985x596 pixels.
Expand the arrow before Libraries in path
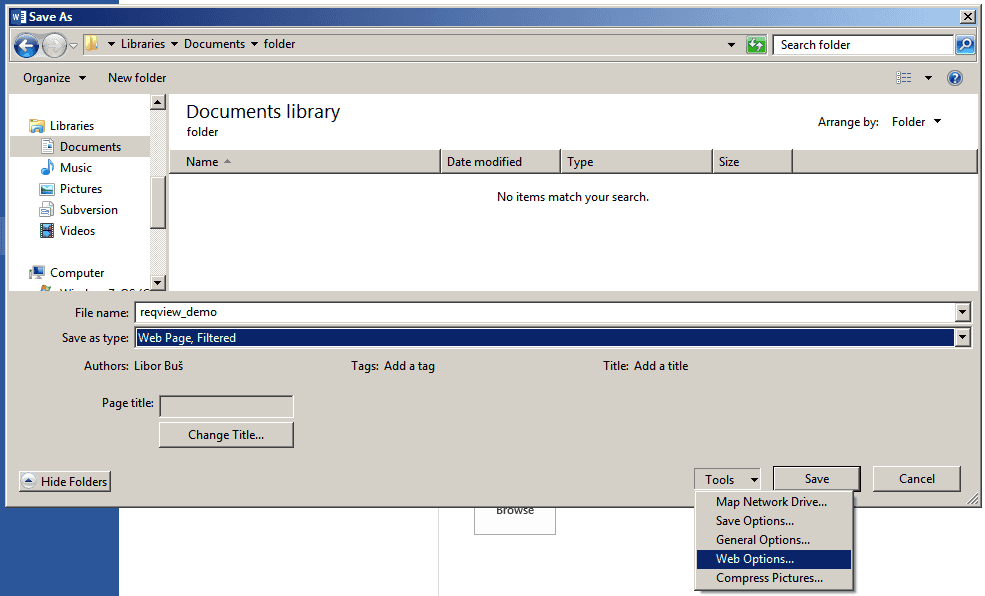pos(111,44)
